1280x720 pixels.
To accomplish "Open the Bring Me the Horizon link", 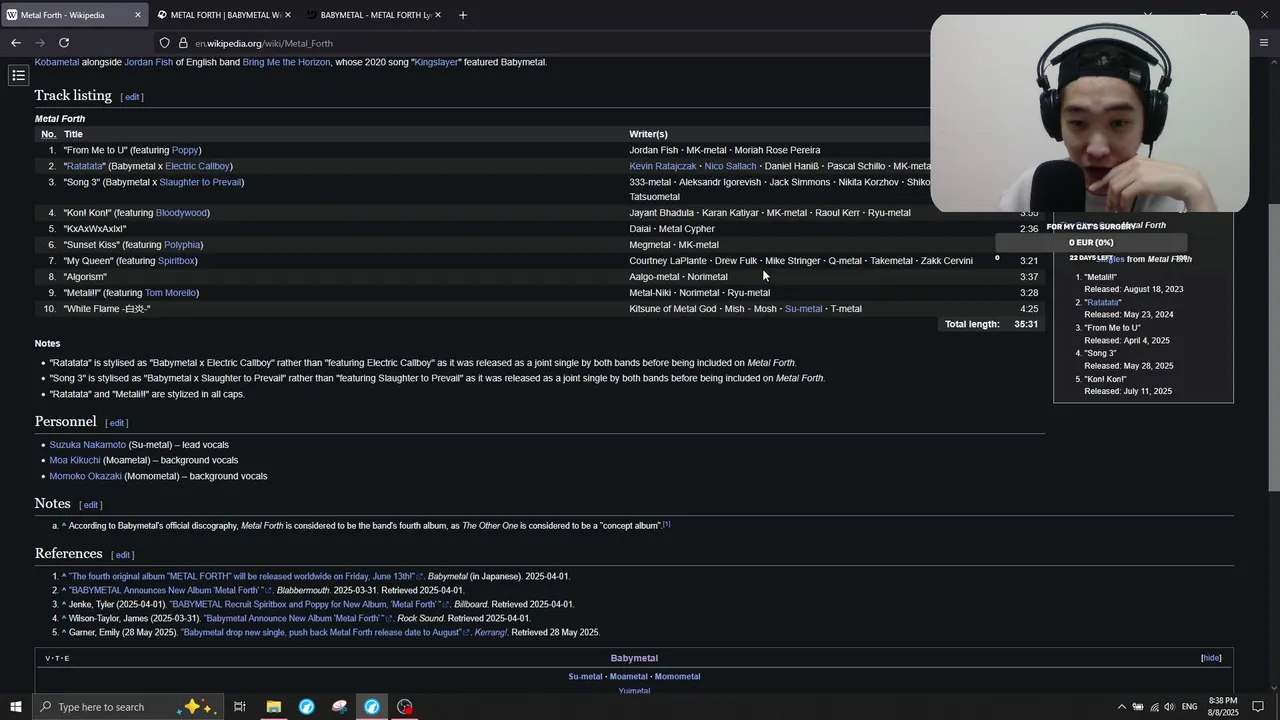I will tap(286, 62).
